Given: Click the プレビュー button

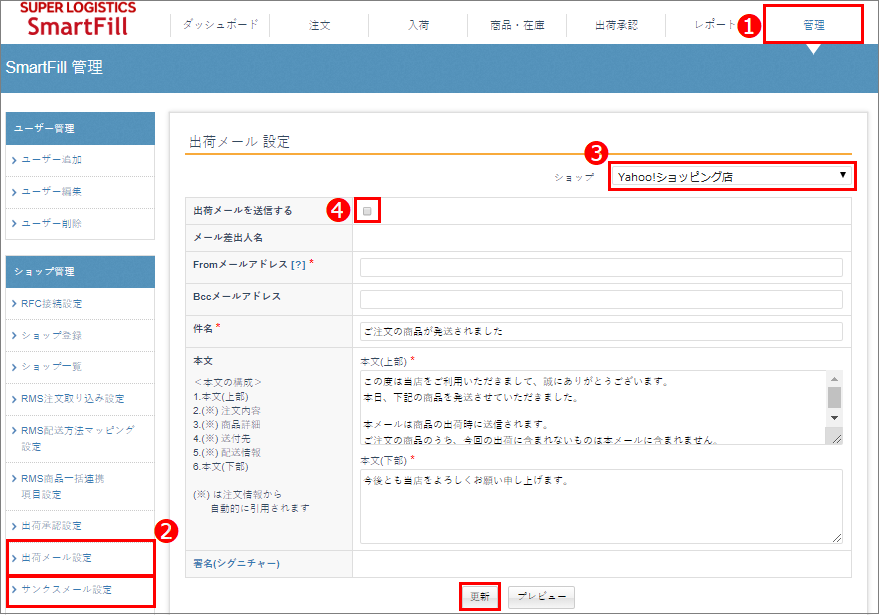Looking at the screenshot, I should coord(541,597).
